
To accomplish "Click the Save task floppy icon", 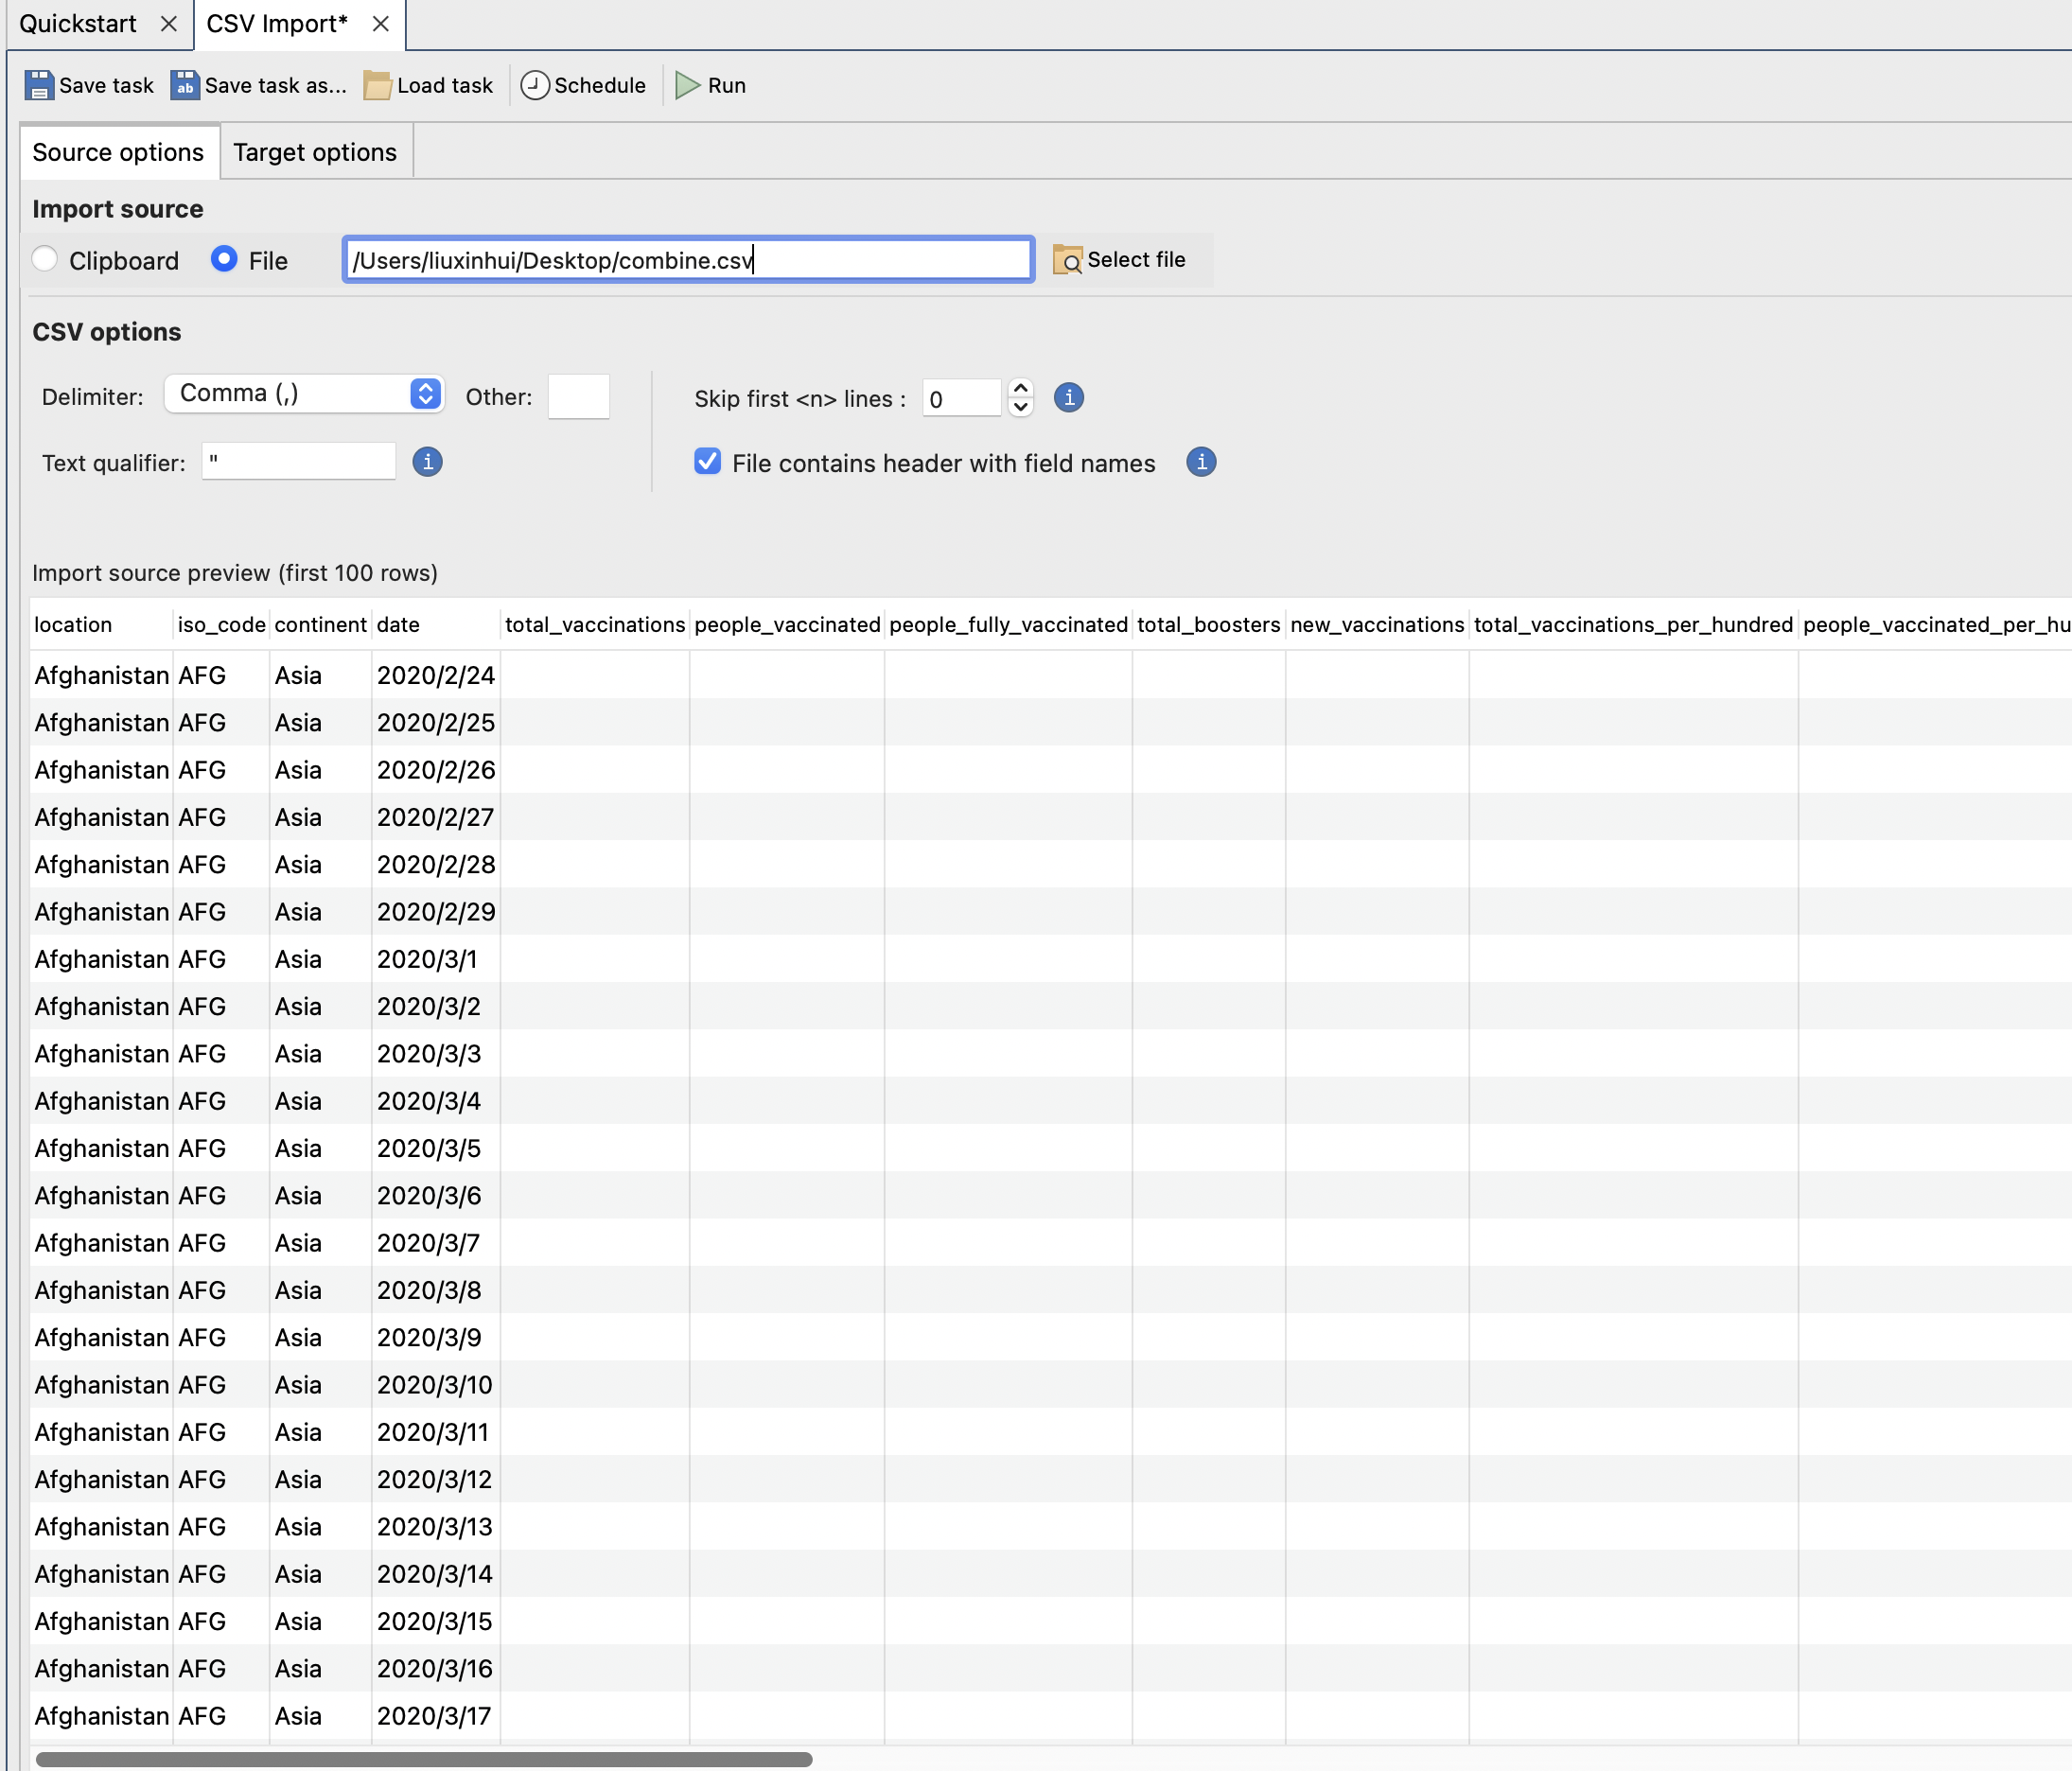I will coord(39,85).
